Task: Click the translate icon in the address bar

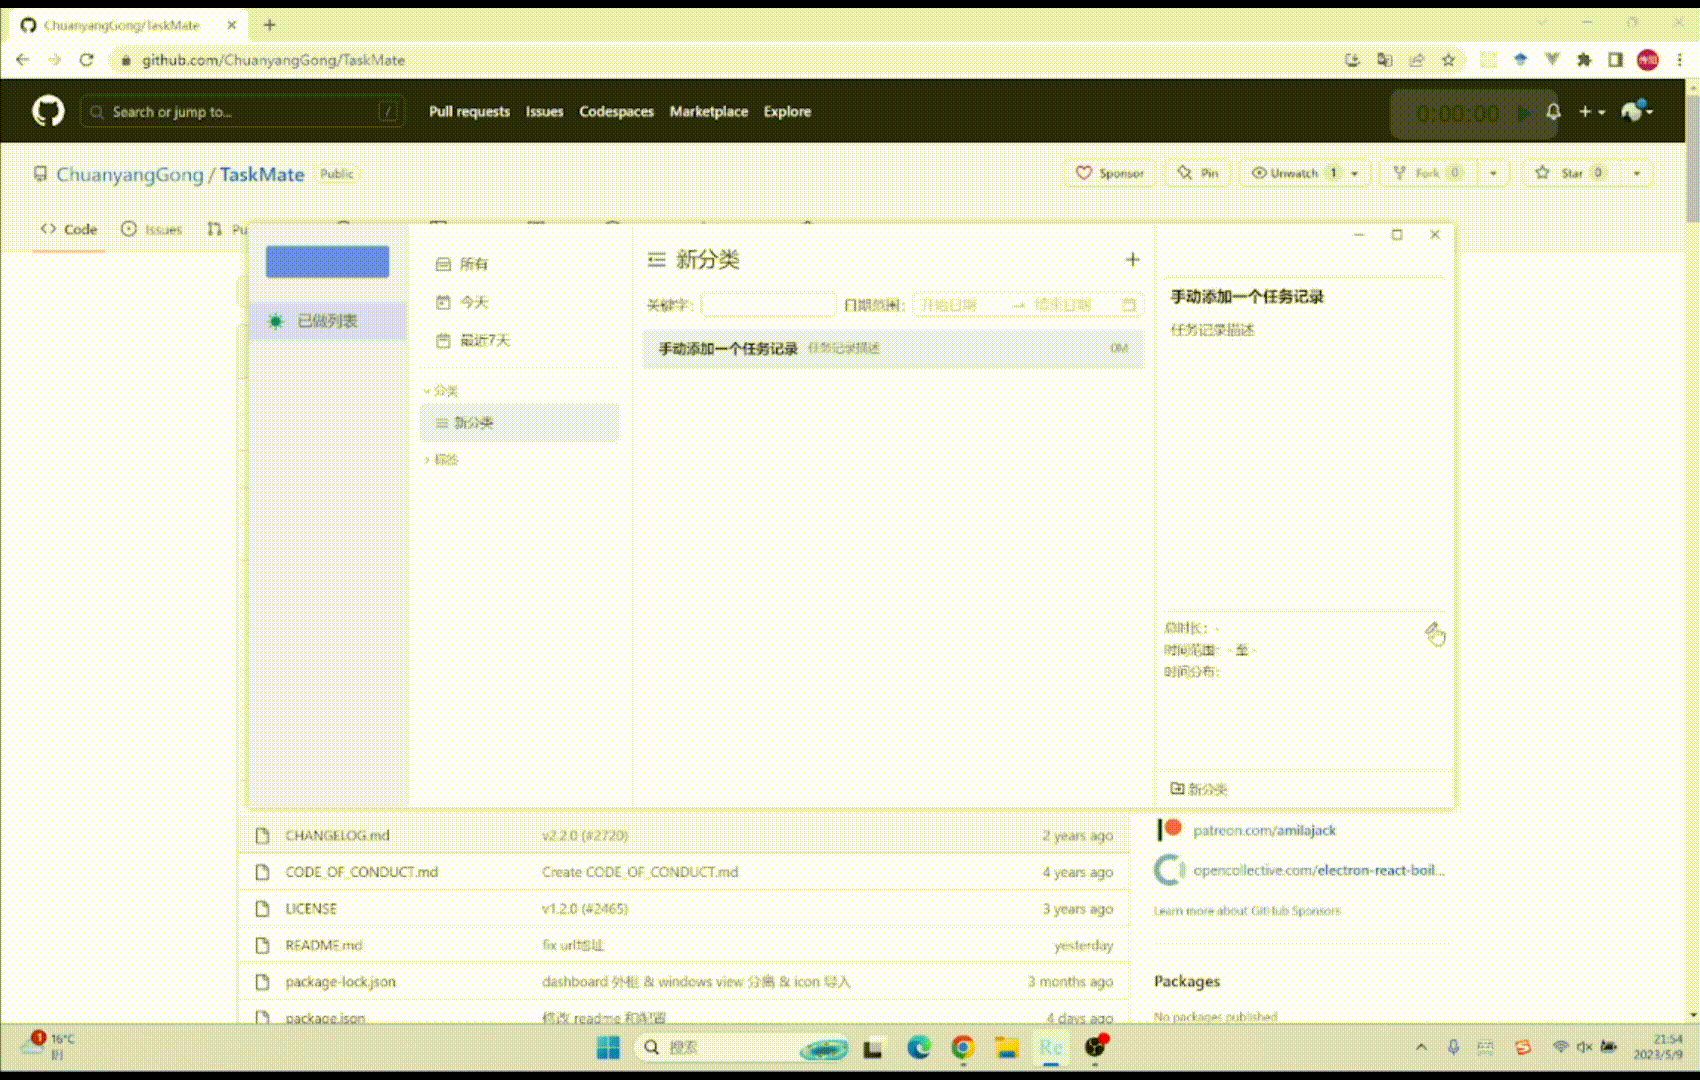Action: coord(1384,60)
